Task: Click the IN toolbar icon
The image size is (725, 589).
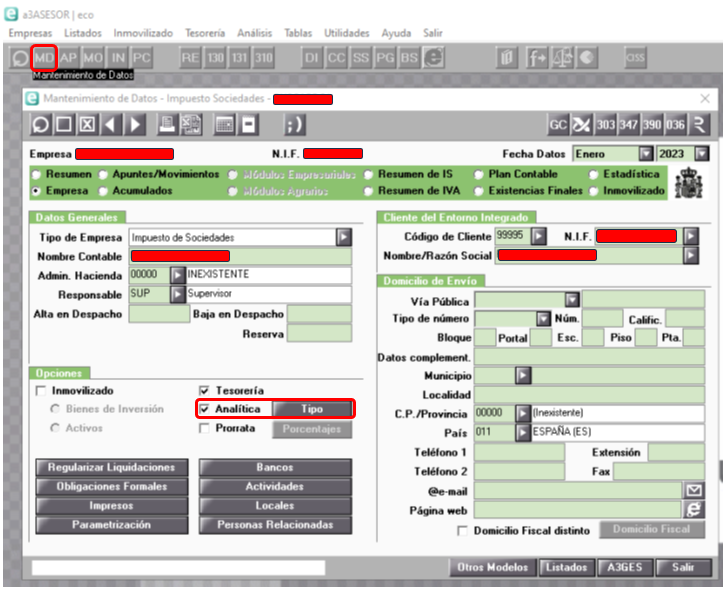Action: 117,58
